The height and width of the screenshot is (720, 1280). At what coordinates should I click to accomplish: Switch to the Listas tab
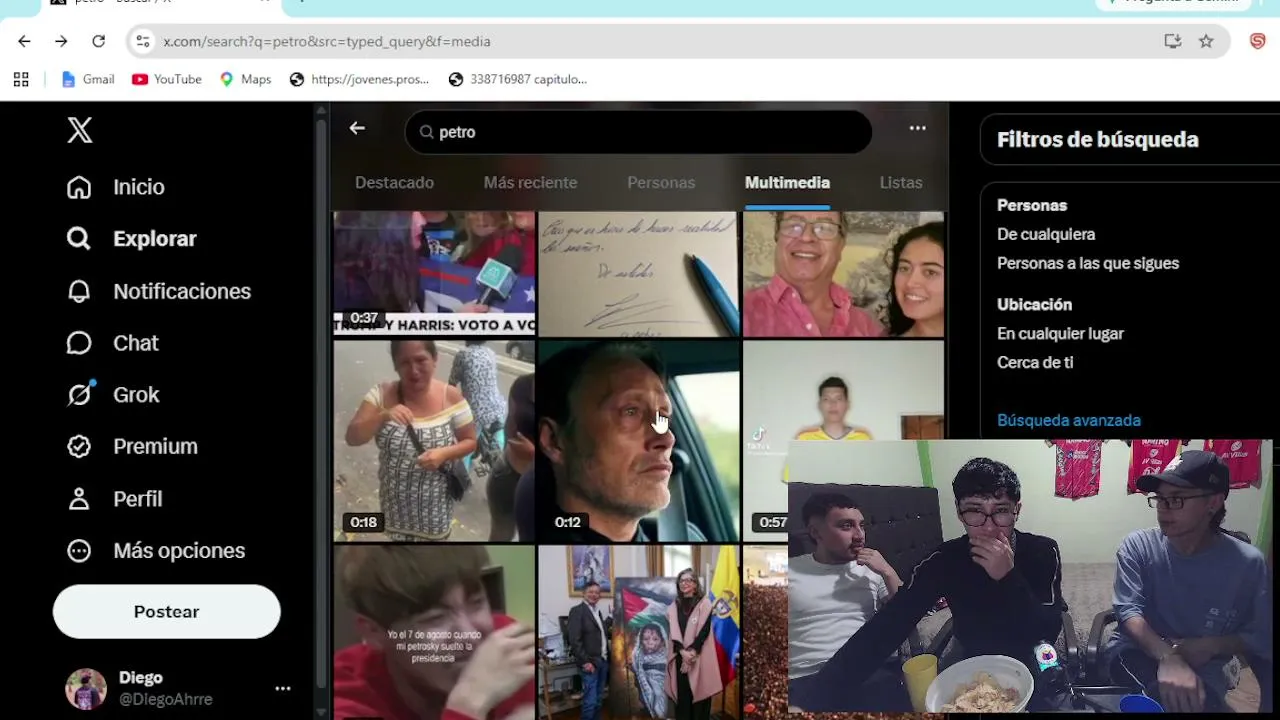click(901, 183)
